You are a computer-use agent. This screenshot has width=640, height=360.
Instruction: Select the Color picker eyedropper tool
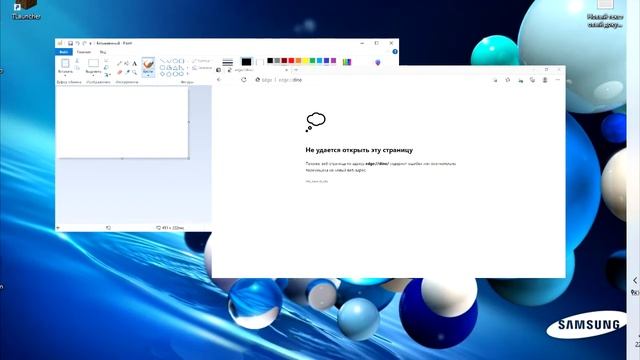point(127,72)
